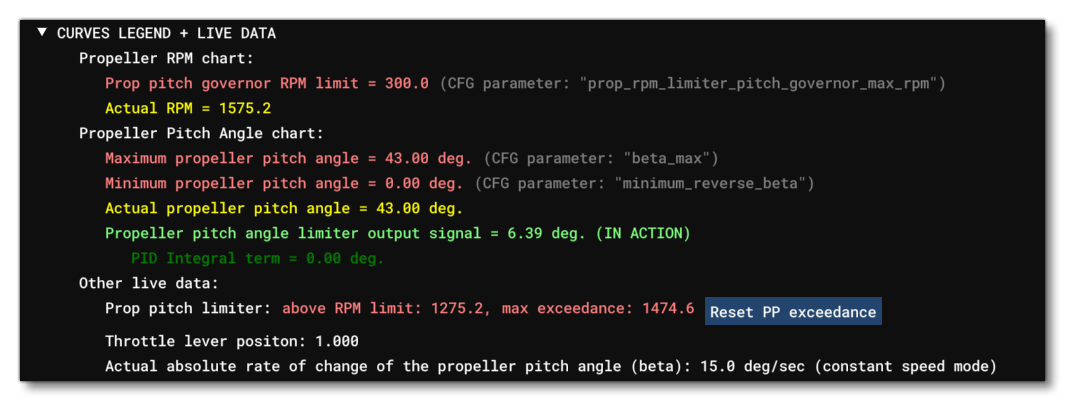
Task: Click the Prop pitch limiter label
Action: pyautogui.click(x=189, y=309)
